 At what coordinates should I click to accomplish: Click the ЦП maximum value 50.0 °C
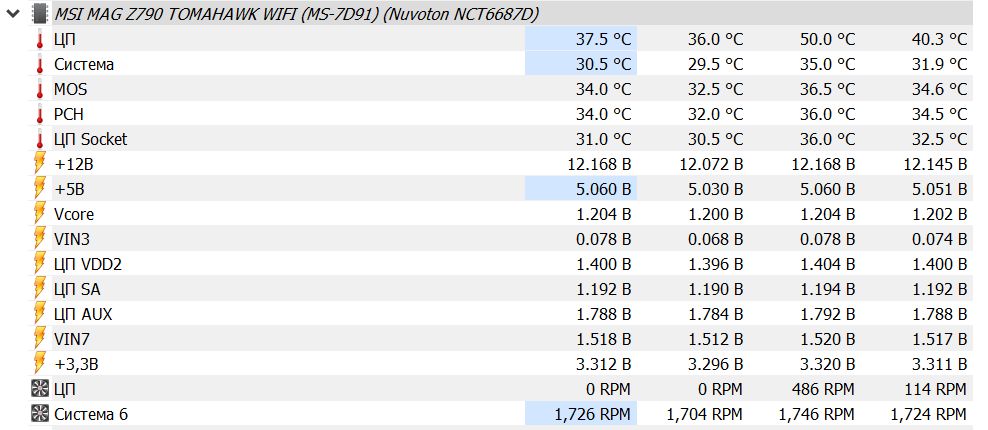tap(827, 40)
